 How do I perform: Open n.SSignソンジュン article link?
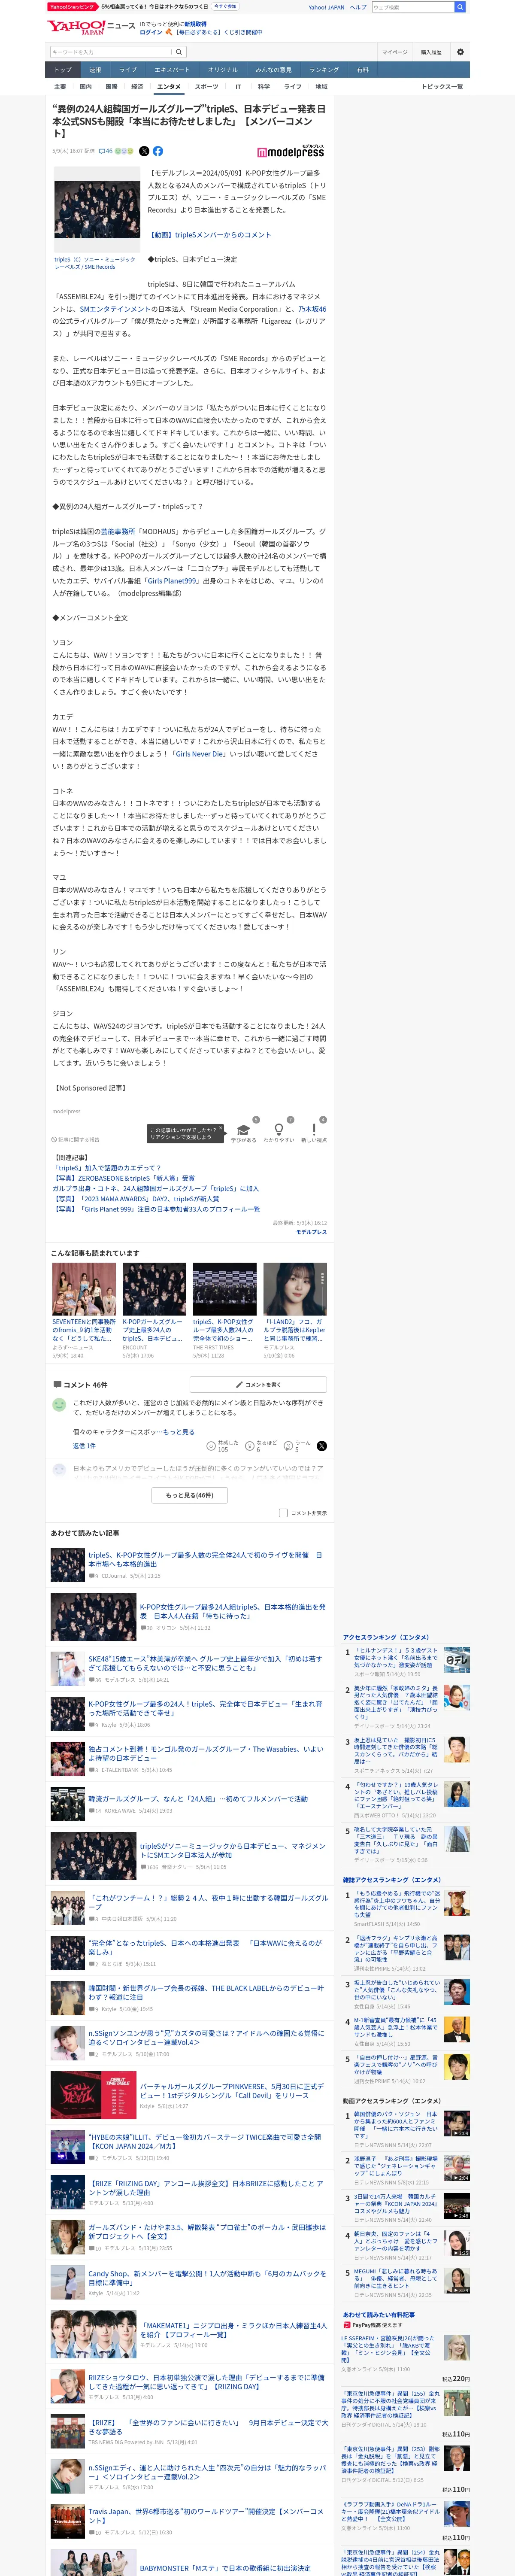tap(205, 2037)
